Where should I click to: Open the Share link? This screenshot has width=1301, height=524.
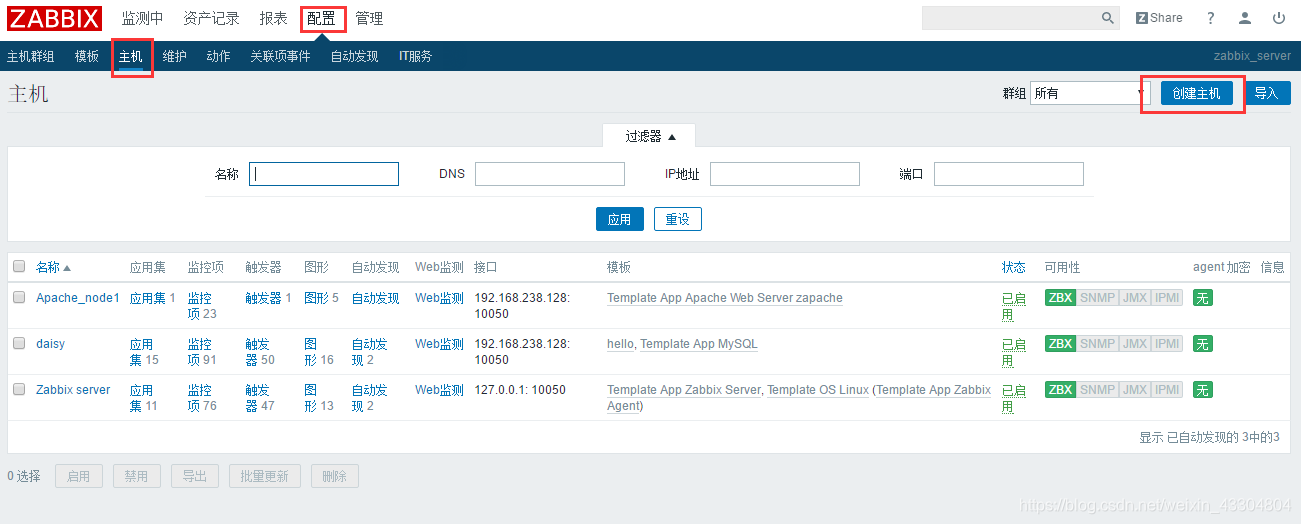coord(1159,18)
